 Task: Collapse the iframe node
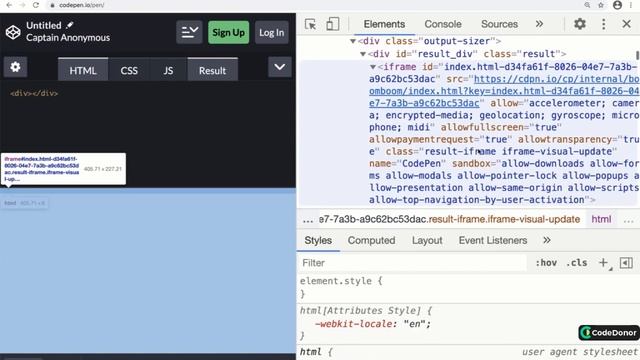tap(373, 67)
